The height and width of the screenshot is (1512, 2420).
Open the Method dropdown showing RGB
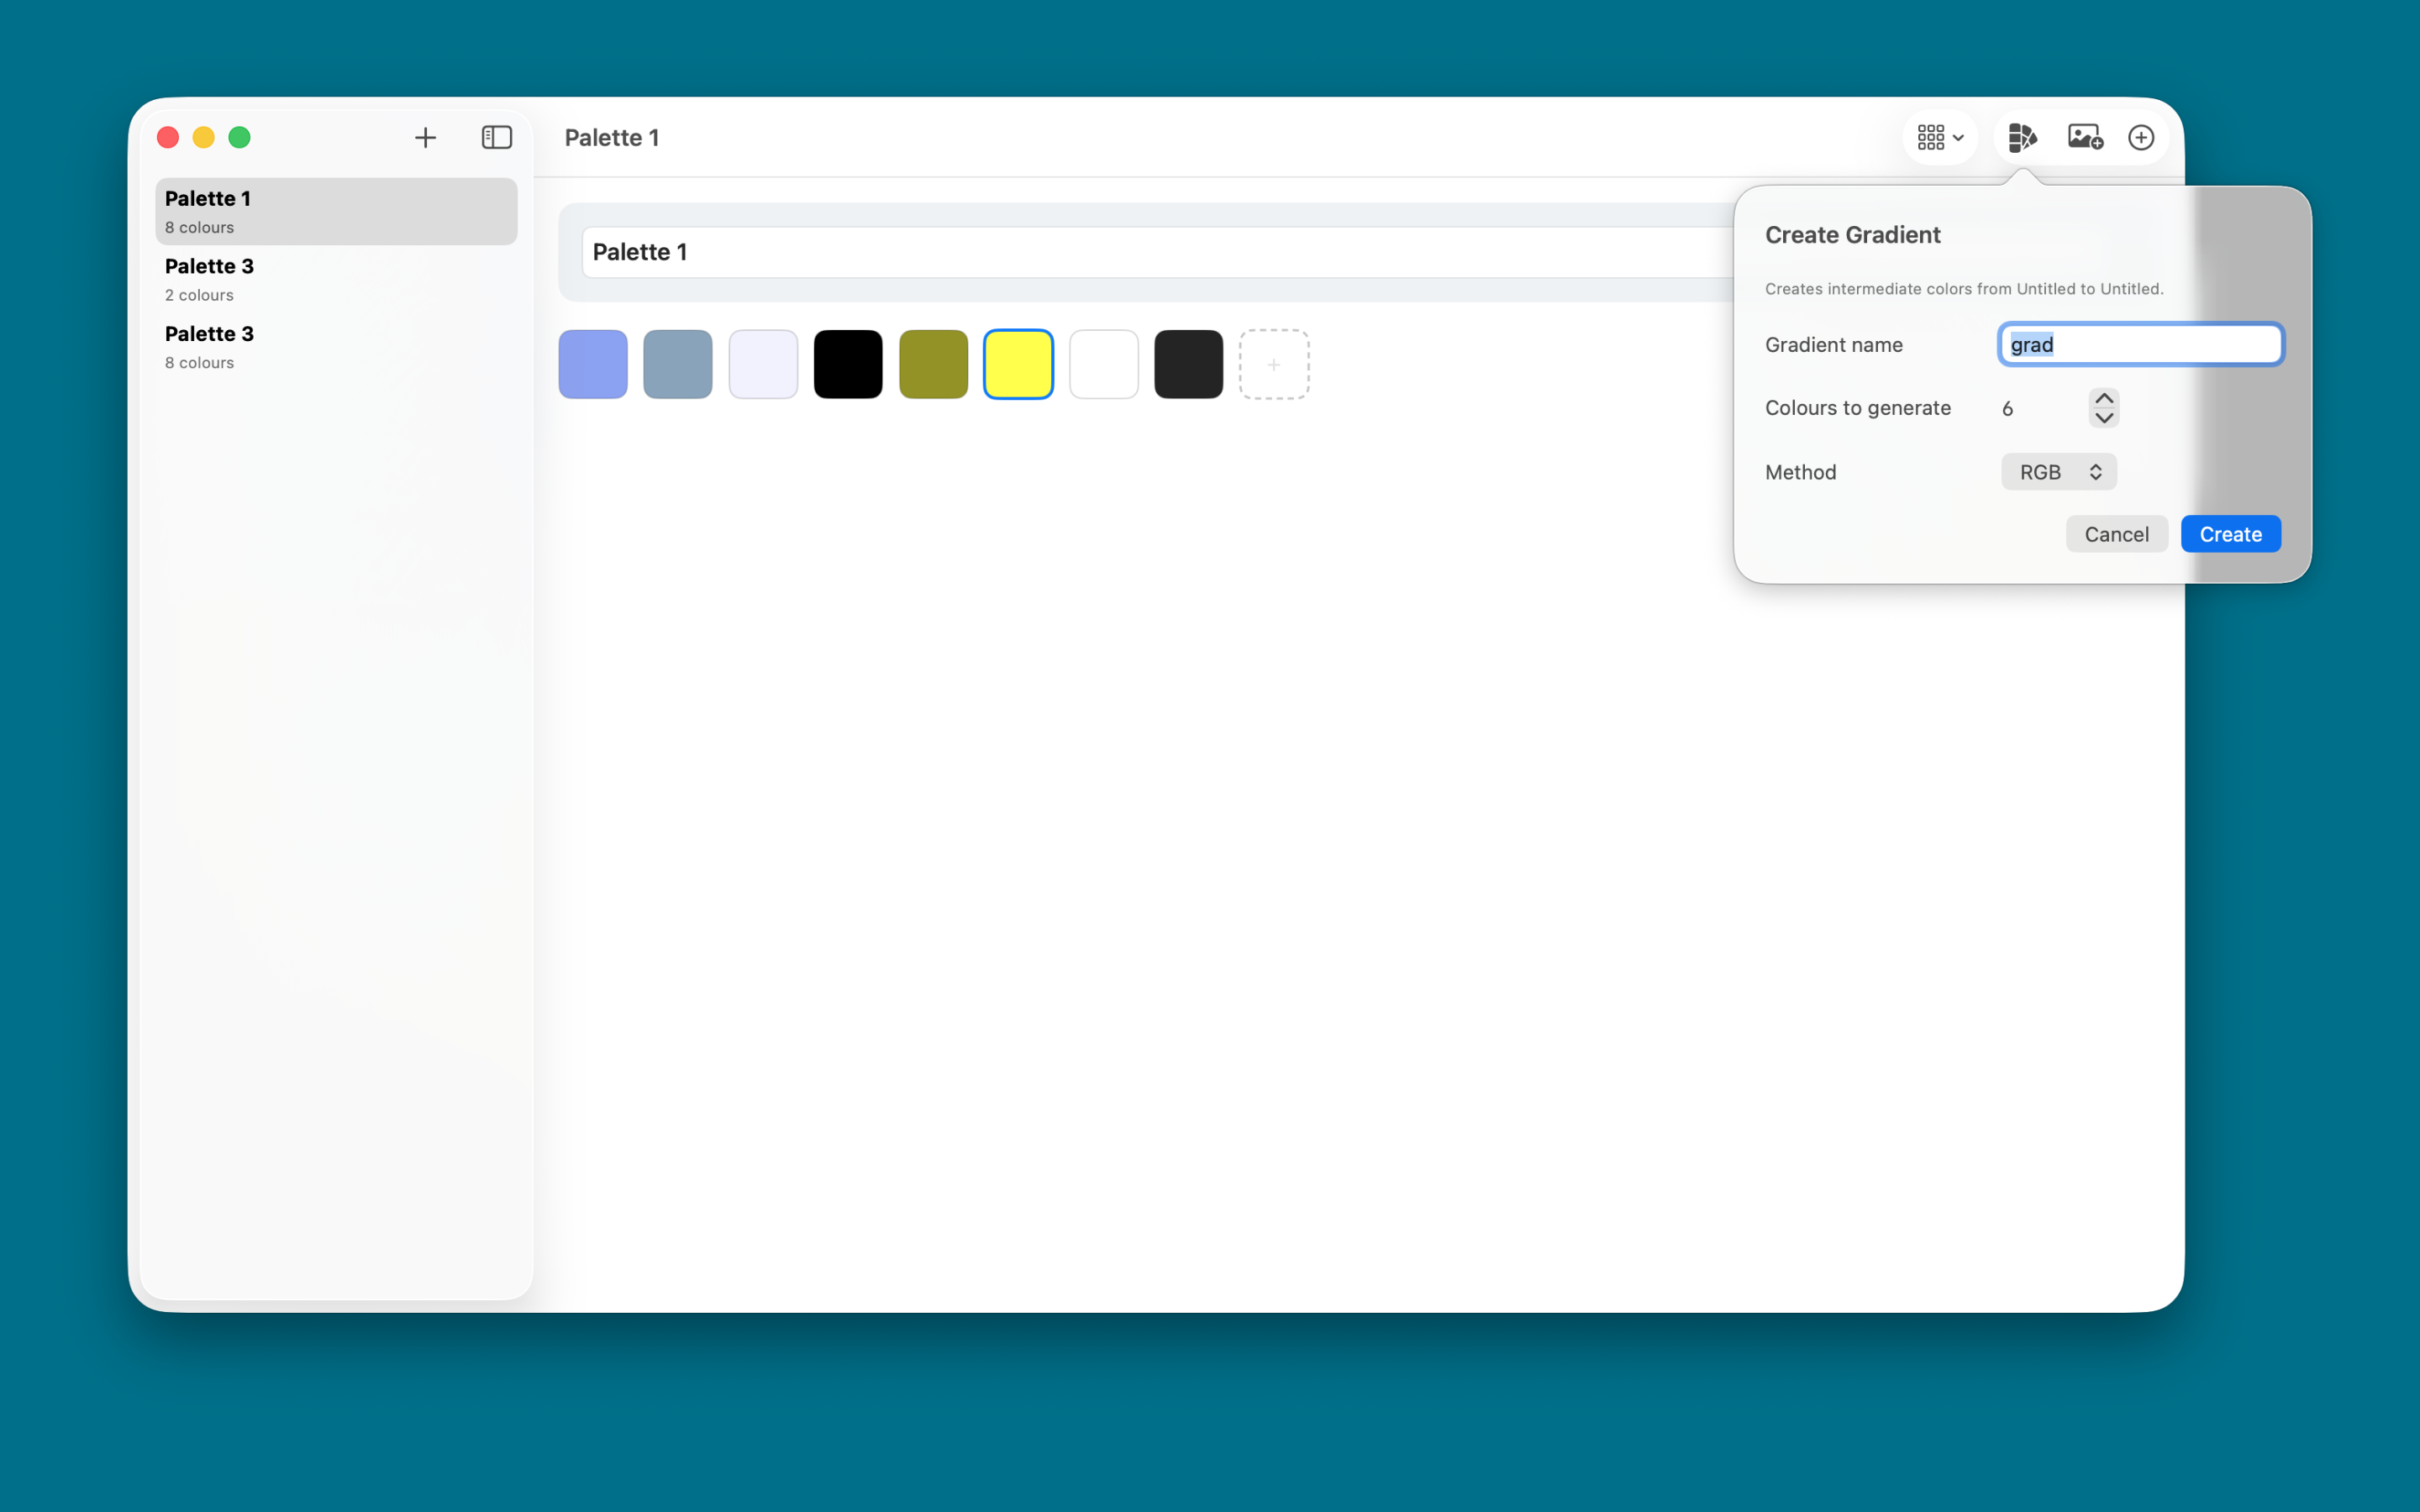[2057, 471]
